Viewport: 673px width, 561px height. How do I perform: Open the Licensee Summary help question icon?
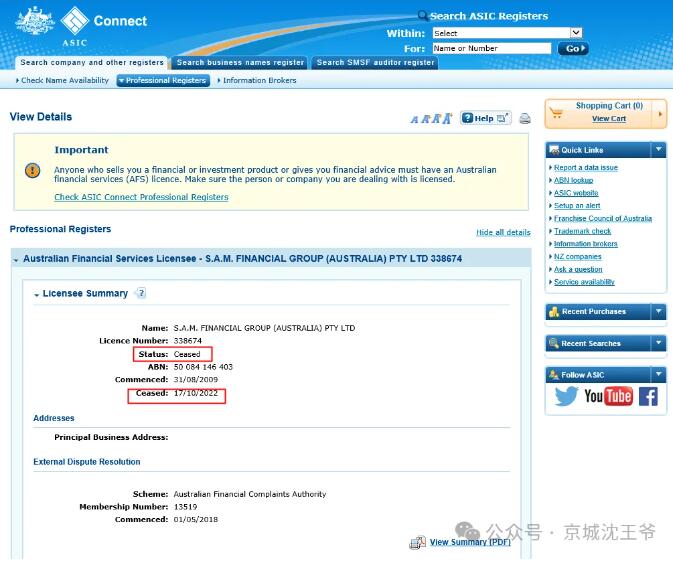click(x=141, y=293)
